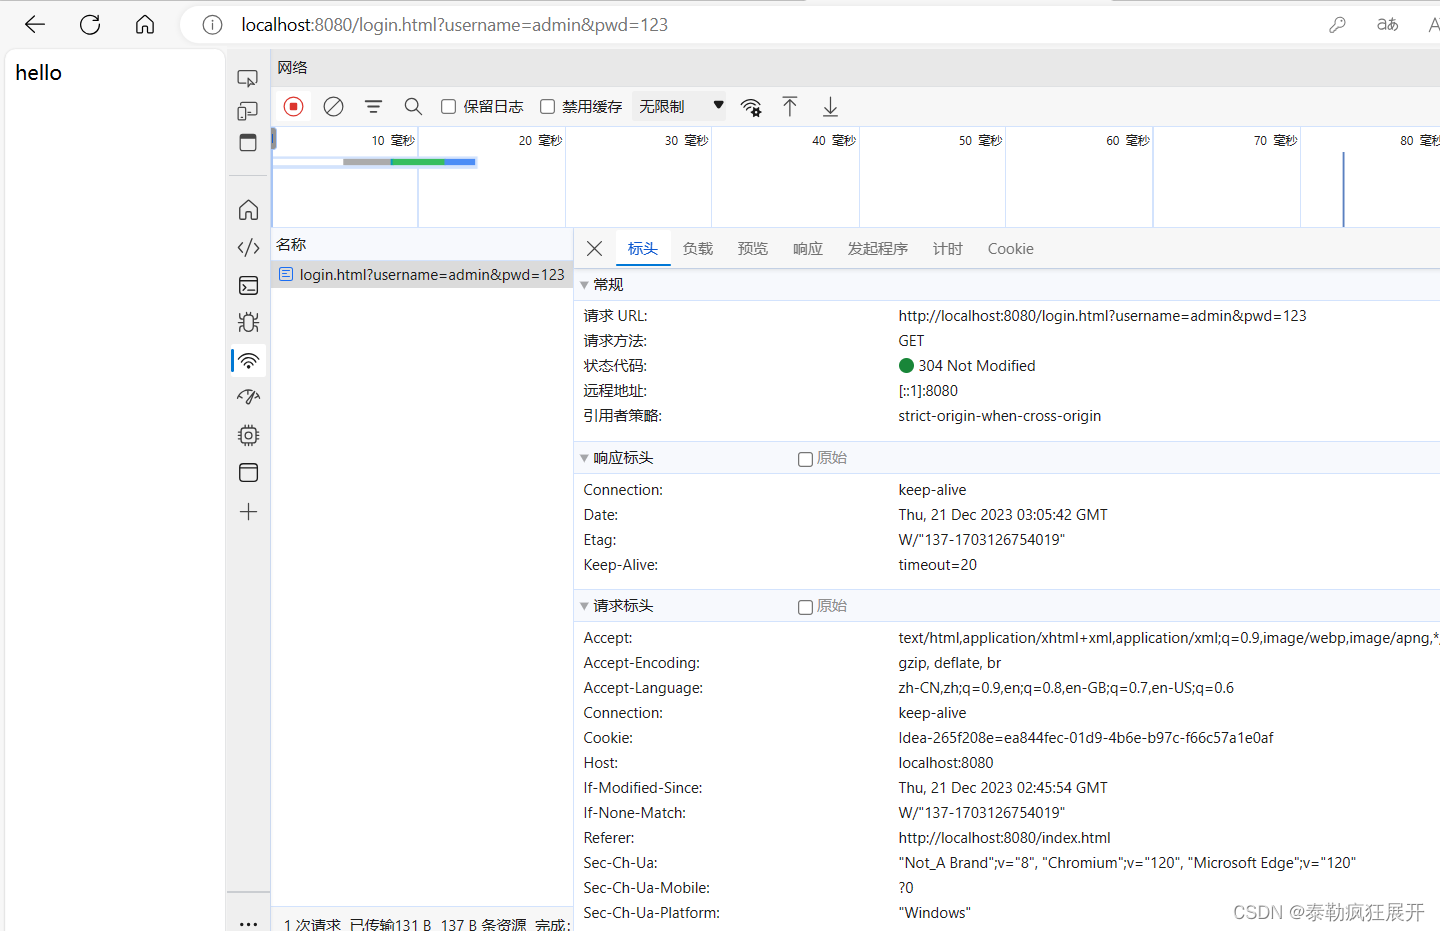Viewport: 1440px width, 931px height.
Task: Select the login.html request row
Action: tap(422, 274)
